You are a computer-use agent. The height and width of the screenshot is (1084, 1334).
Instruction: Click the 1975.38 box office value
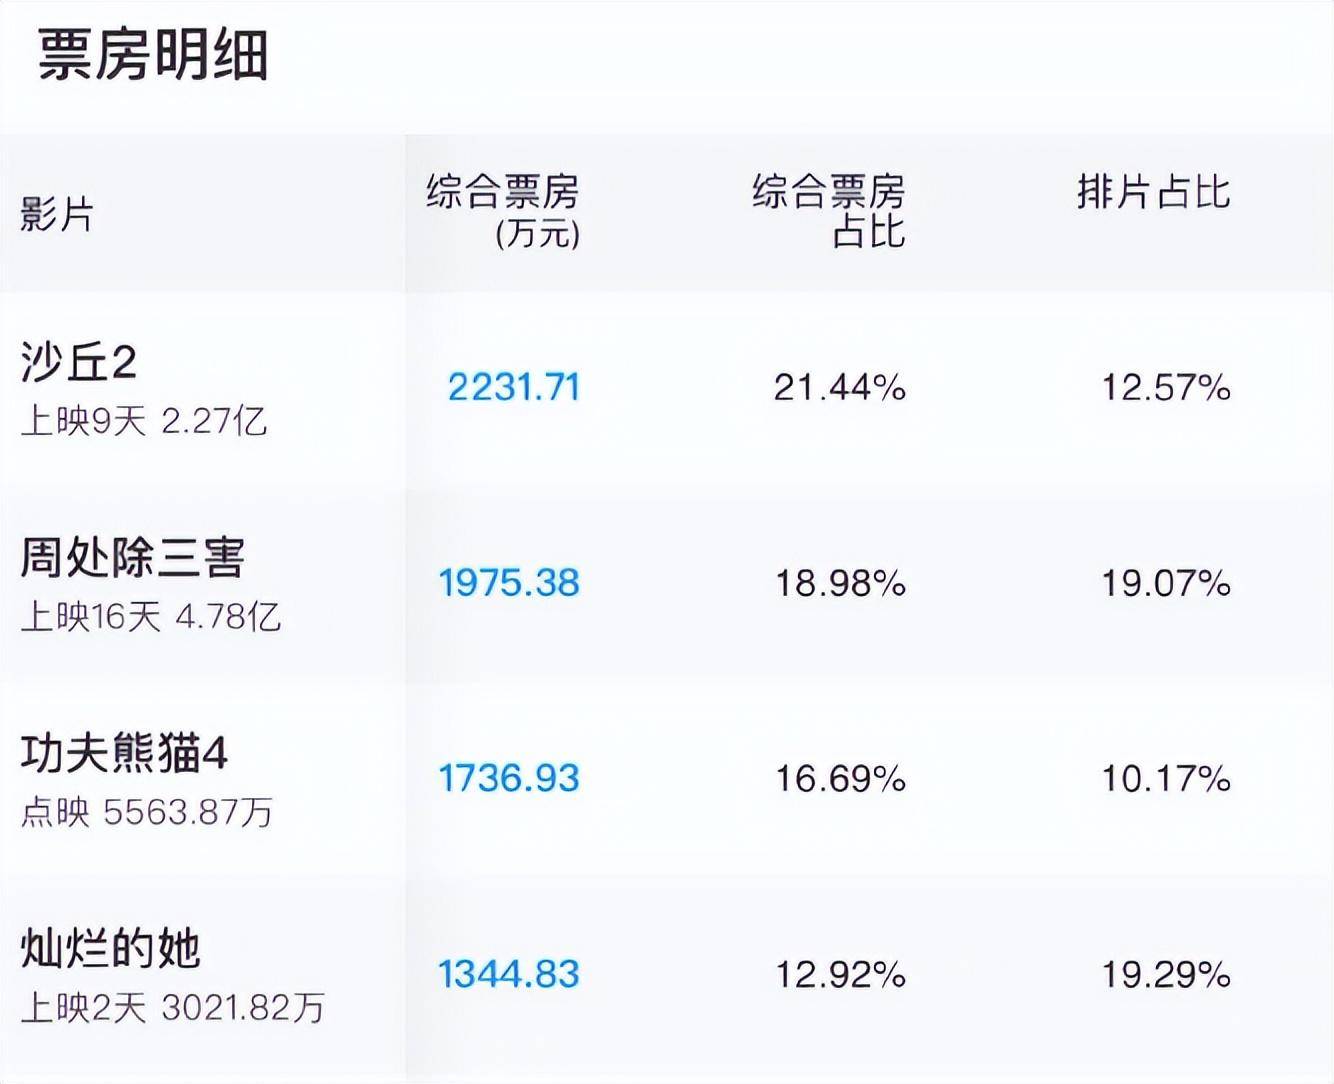509,583
